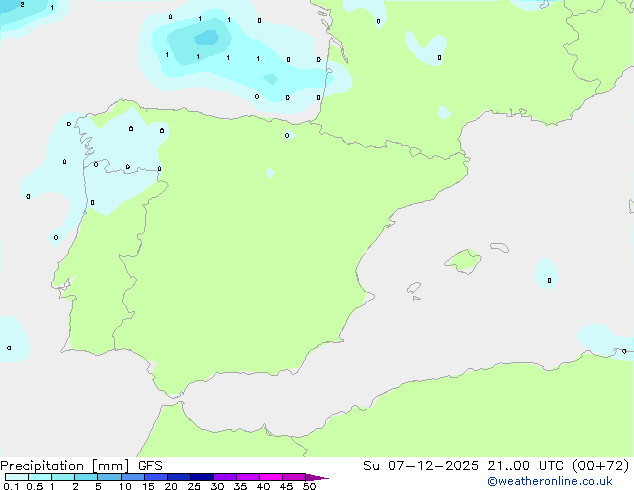
Task: Open the weatheronline.co.uk copyright link
Action: coord(550,481)
